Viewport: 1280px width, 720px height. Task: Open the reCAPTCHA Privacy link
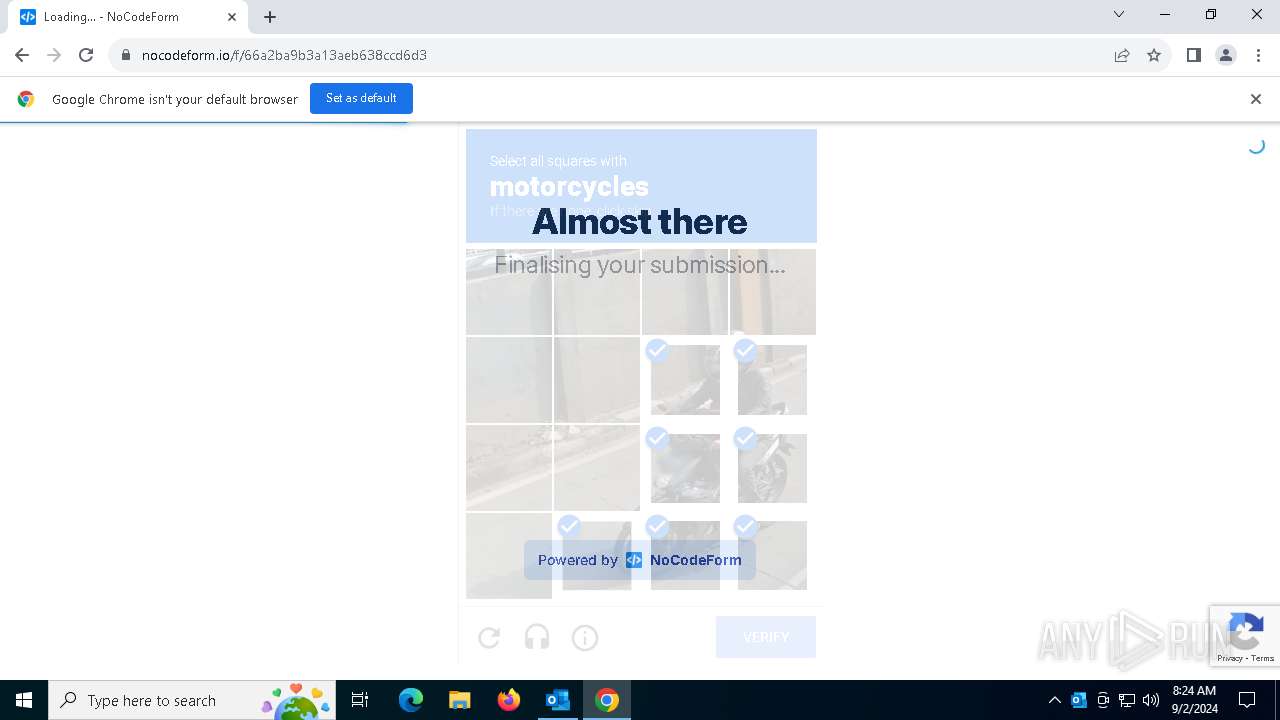click(x=1230, y=658)
